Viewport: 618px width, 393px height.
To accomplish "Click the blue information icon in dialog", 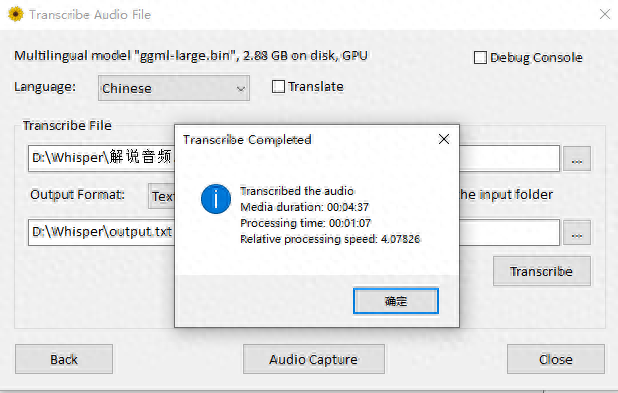I will pos(216,199).
